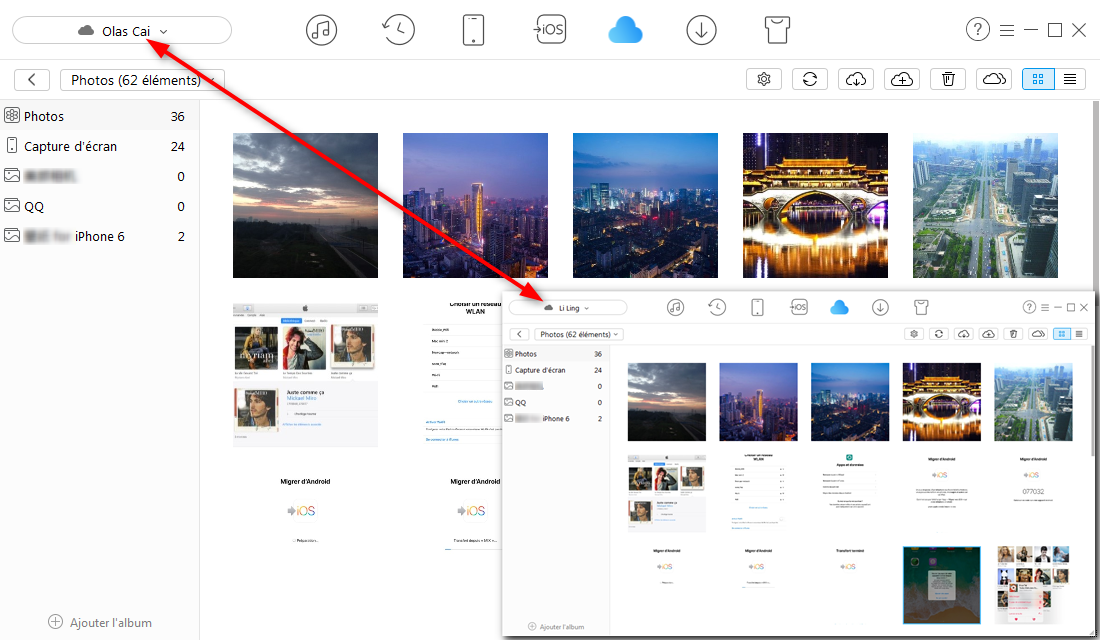This screenshot has width=1100, height=640.
Task: Open the to-iOS icon in Li Ling window
Action: click(798, 307)
